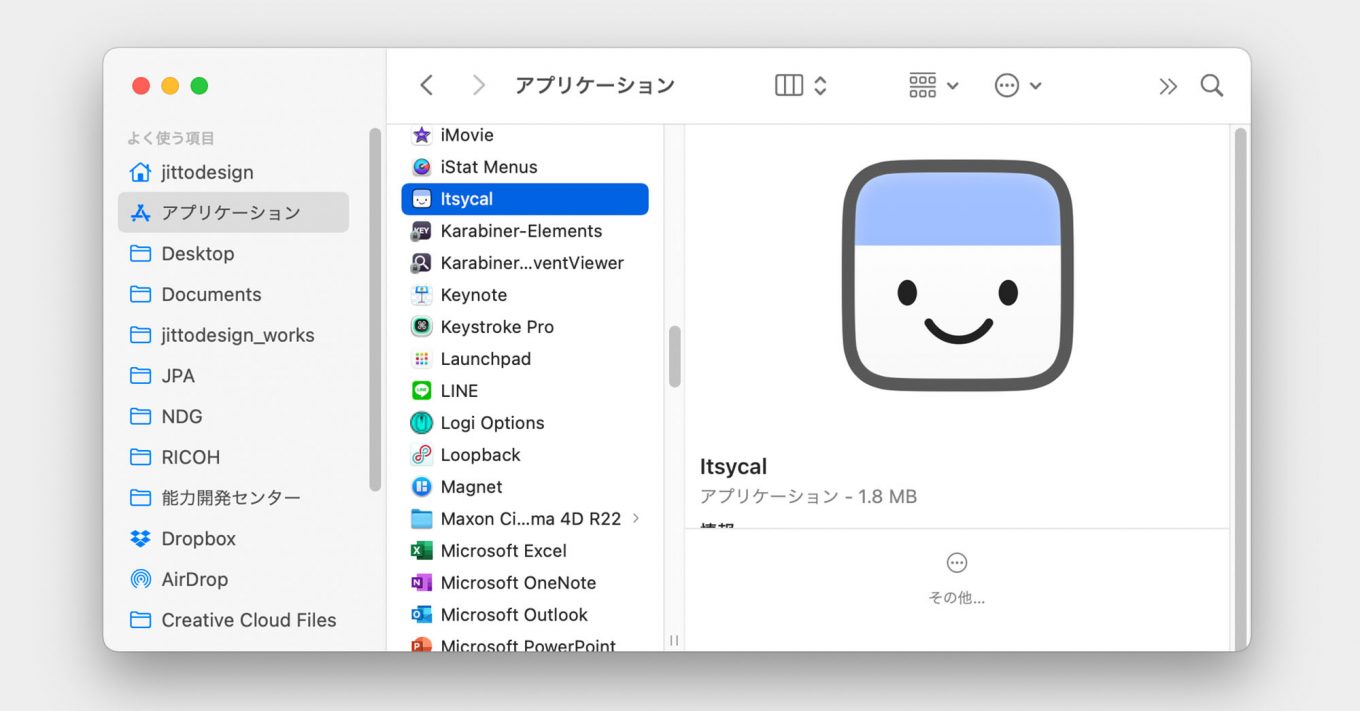The height and width of the screenshot is (711, 1360).
Task: Click the Keynote application icon
Action: pos(420,295)
